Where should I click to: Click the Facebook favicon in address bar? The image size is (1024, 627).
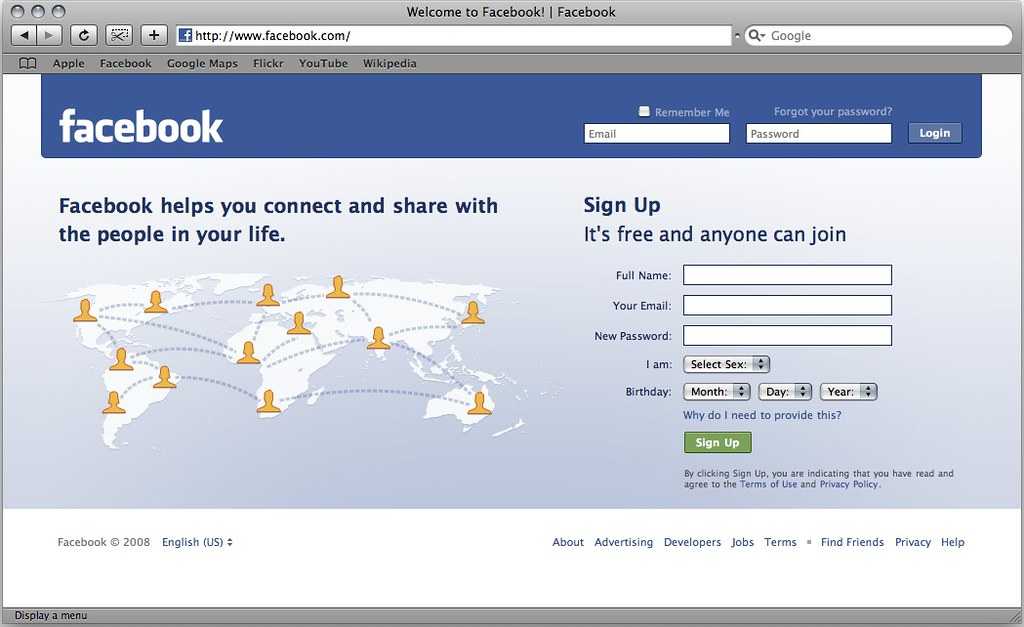coord(185,35)
